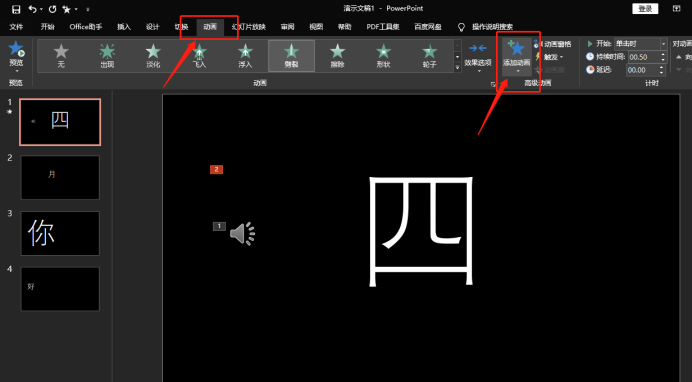Switch to the 设计 ribbon tab

click(153, 27)
